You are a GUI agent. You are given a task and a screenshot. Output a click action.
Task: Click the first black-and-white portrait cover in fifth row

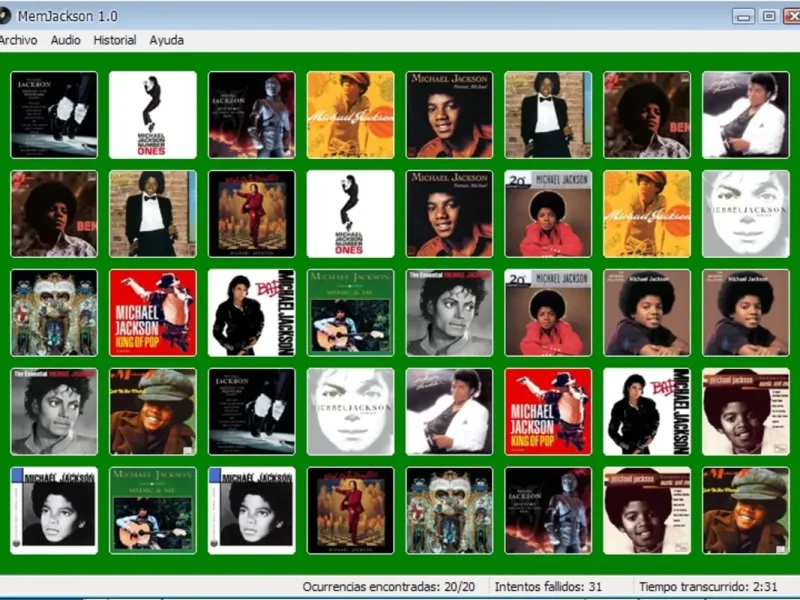(x=54, y=511)
